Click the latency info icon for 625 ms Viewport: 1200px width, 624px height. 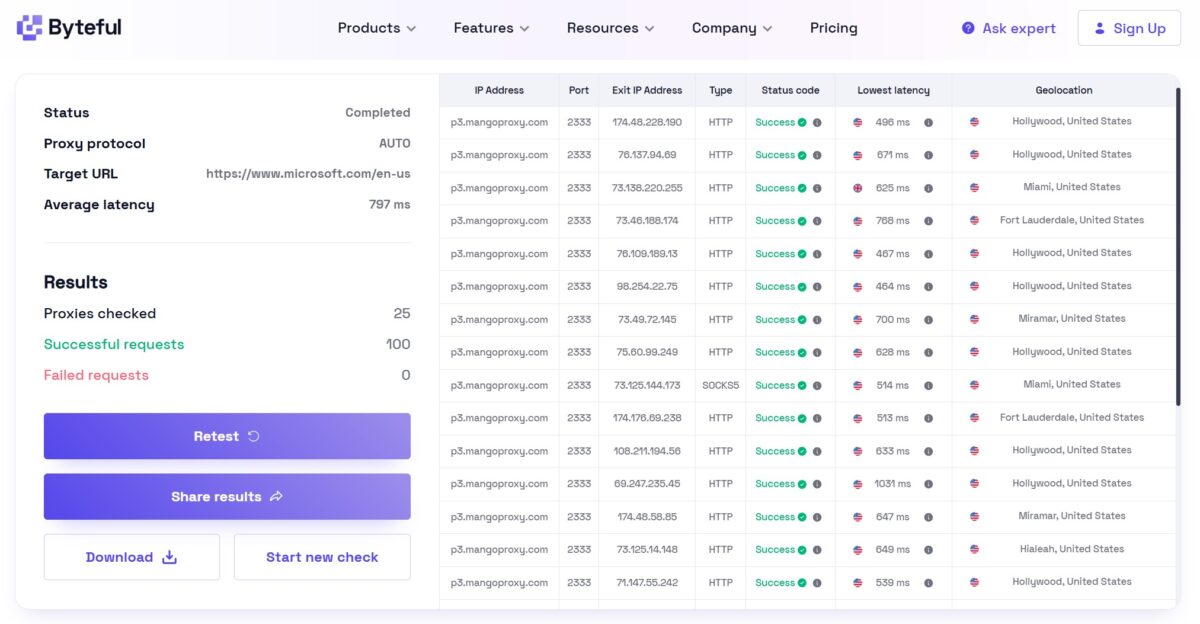pyautogui.click(x=928, y=188)
